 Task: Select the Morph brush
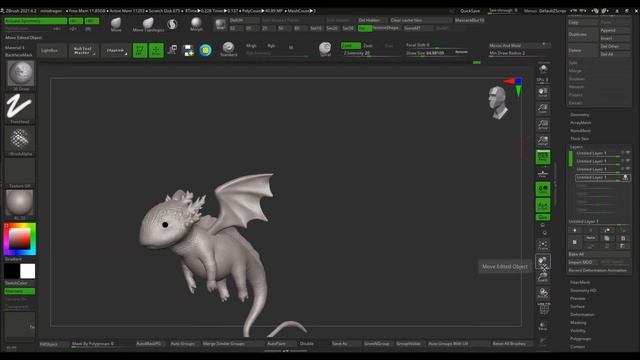pos(196,24)
